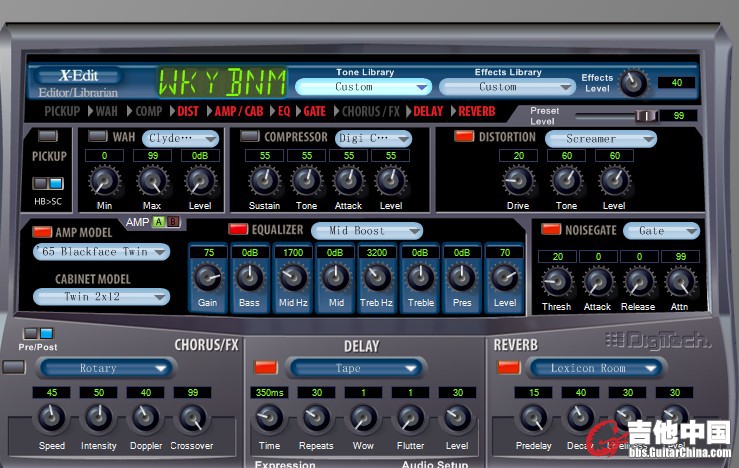This screenshot has height=468, width=739.
Task: Click the Chorus/FX Speed knob
Action: [x=51, y=418]
